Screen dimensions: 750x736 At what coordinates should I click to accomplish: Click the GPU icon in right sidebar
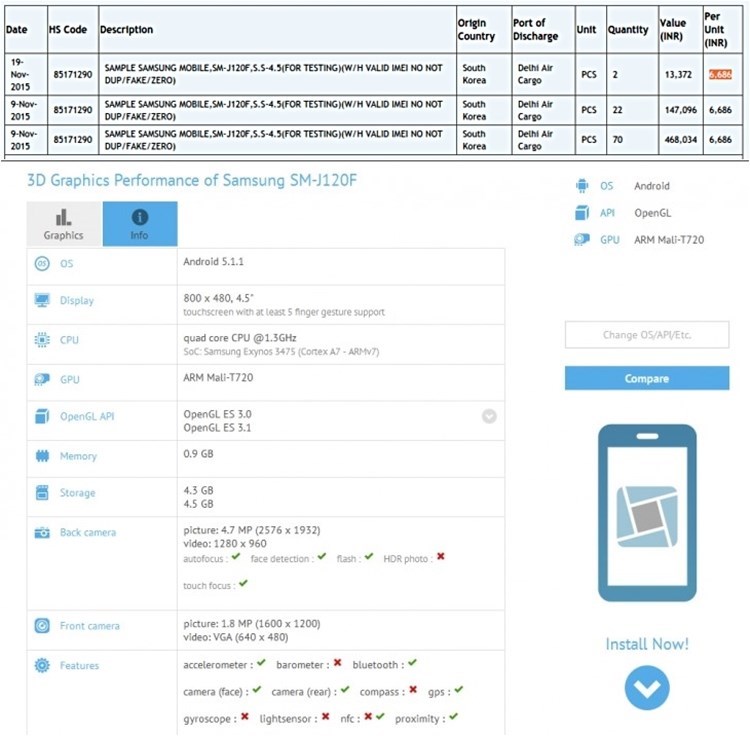[582, 240]
